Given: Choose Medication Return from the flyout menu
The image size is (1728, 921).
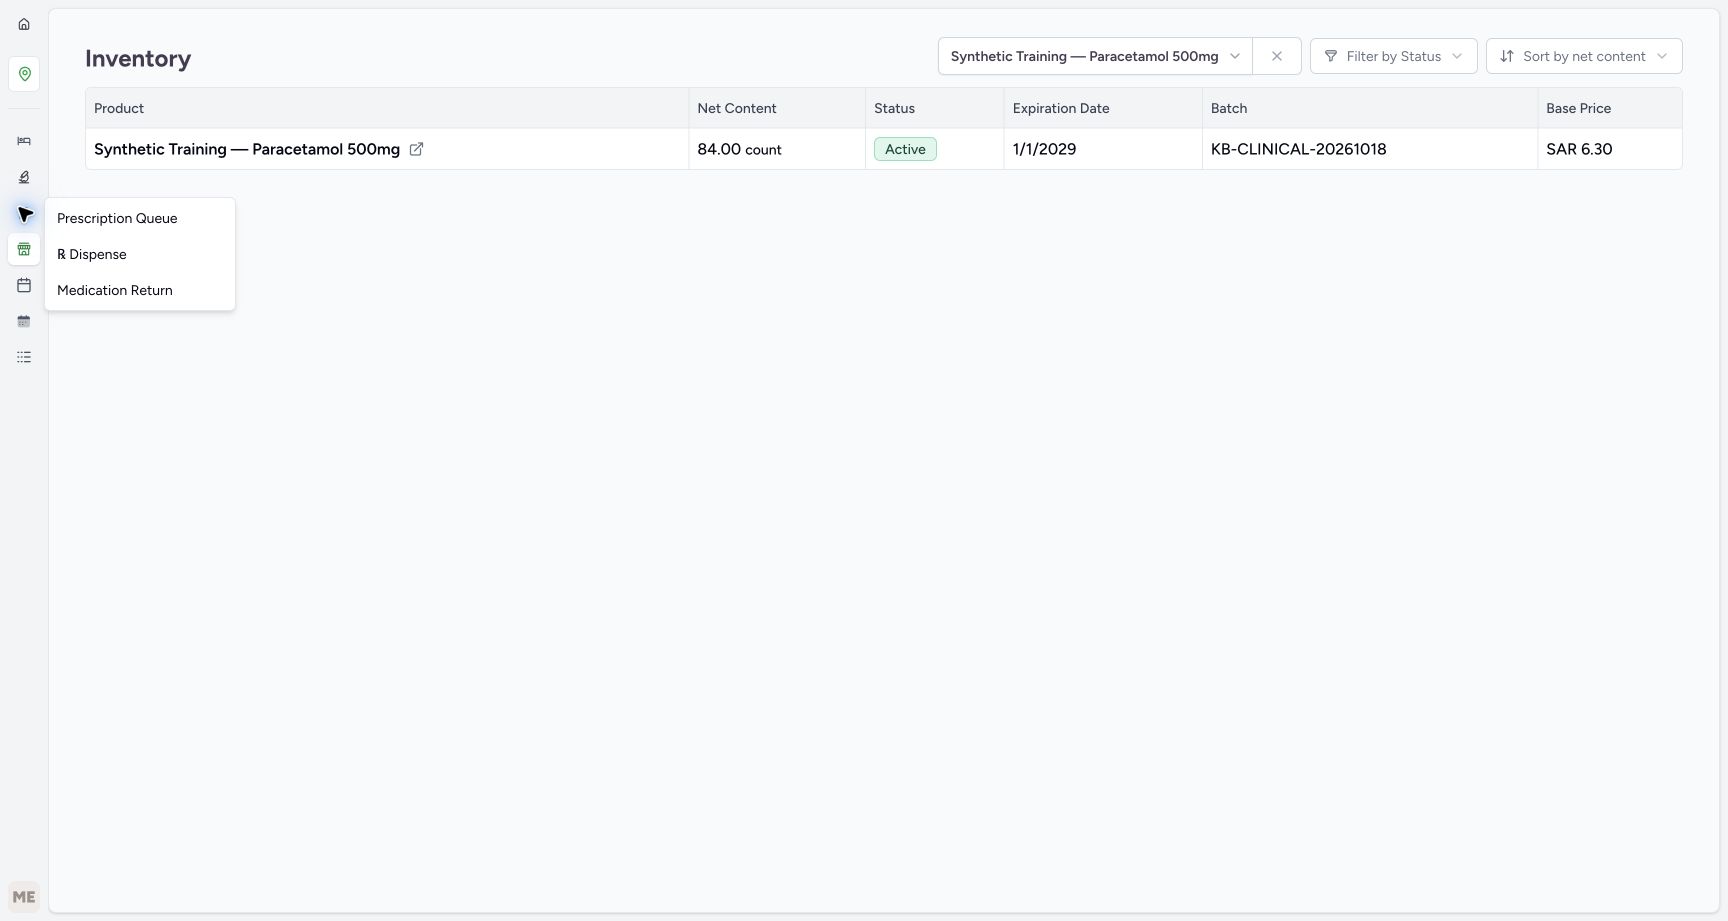Looking at the screenshot, I should coord(140,290).
